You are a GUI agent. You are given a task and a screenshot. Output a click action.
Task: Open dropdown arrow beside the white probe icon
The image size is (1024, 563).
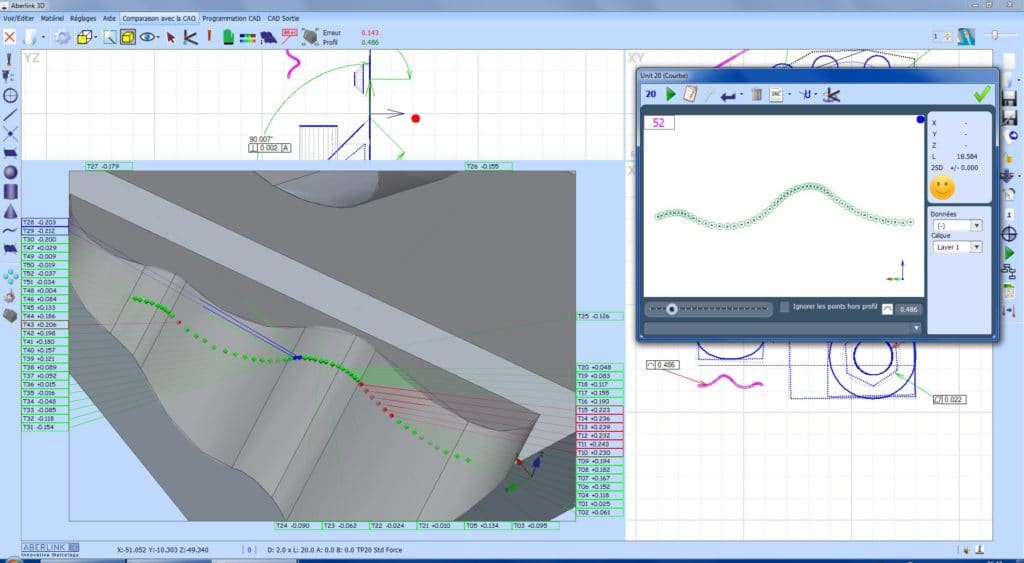click(x=42, y=38)
